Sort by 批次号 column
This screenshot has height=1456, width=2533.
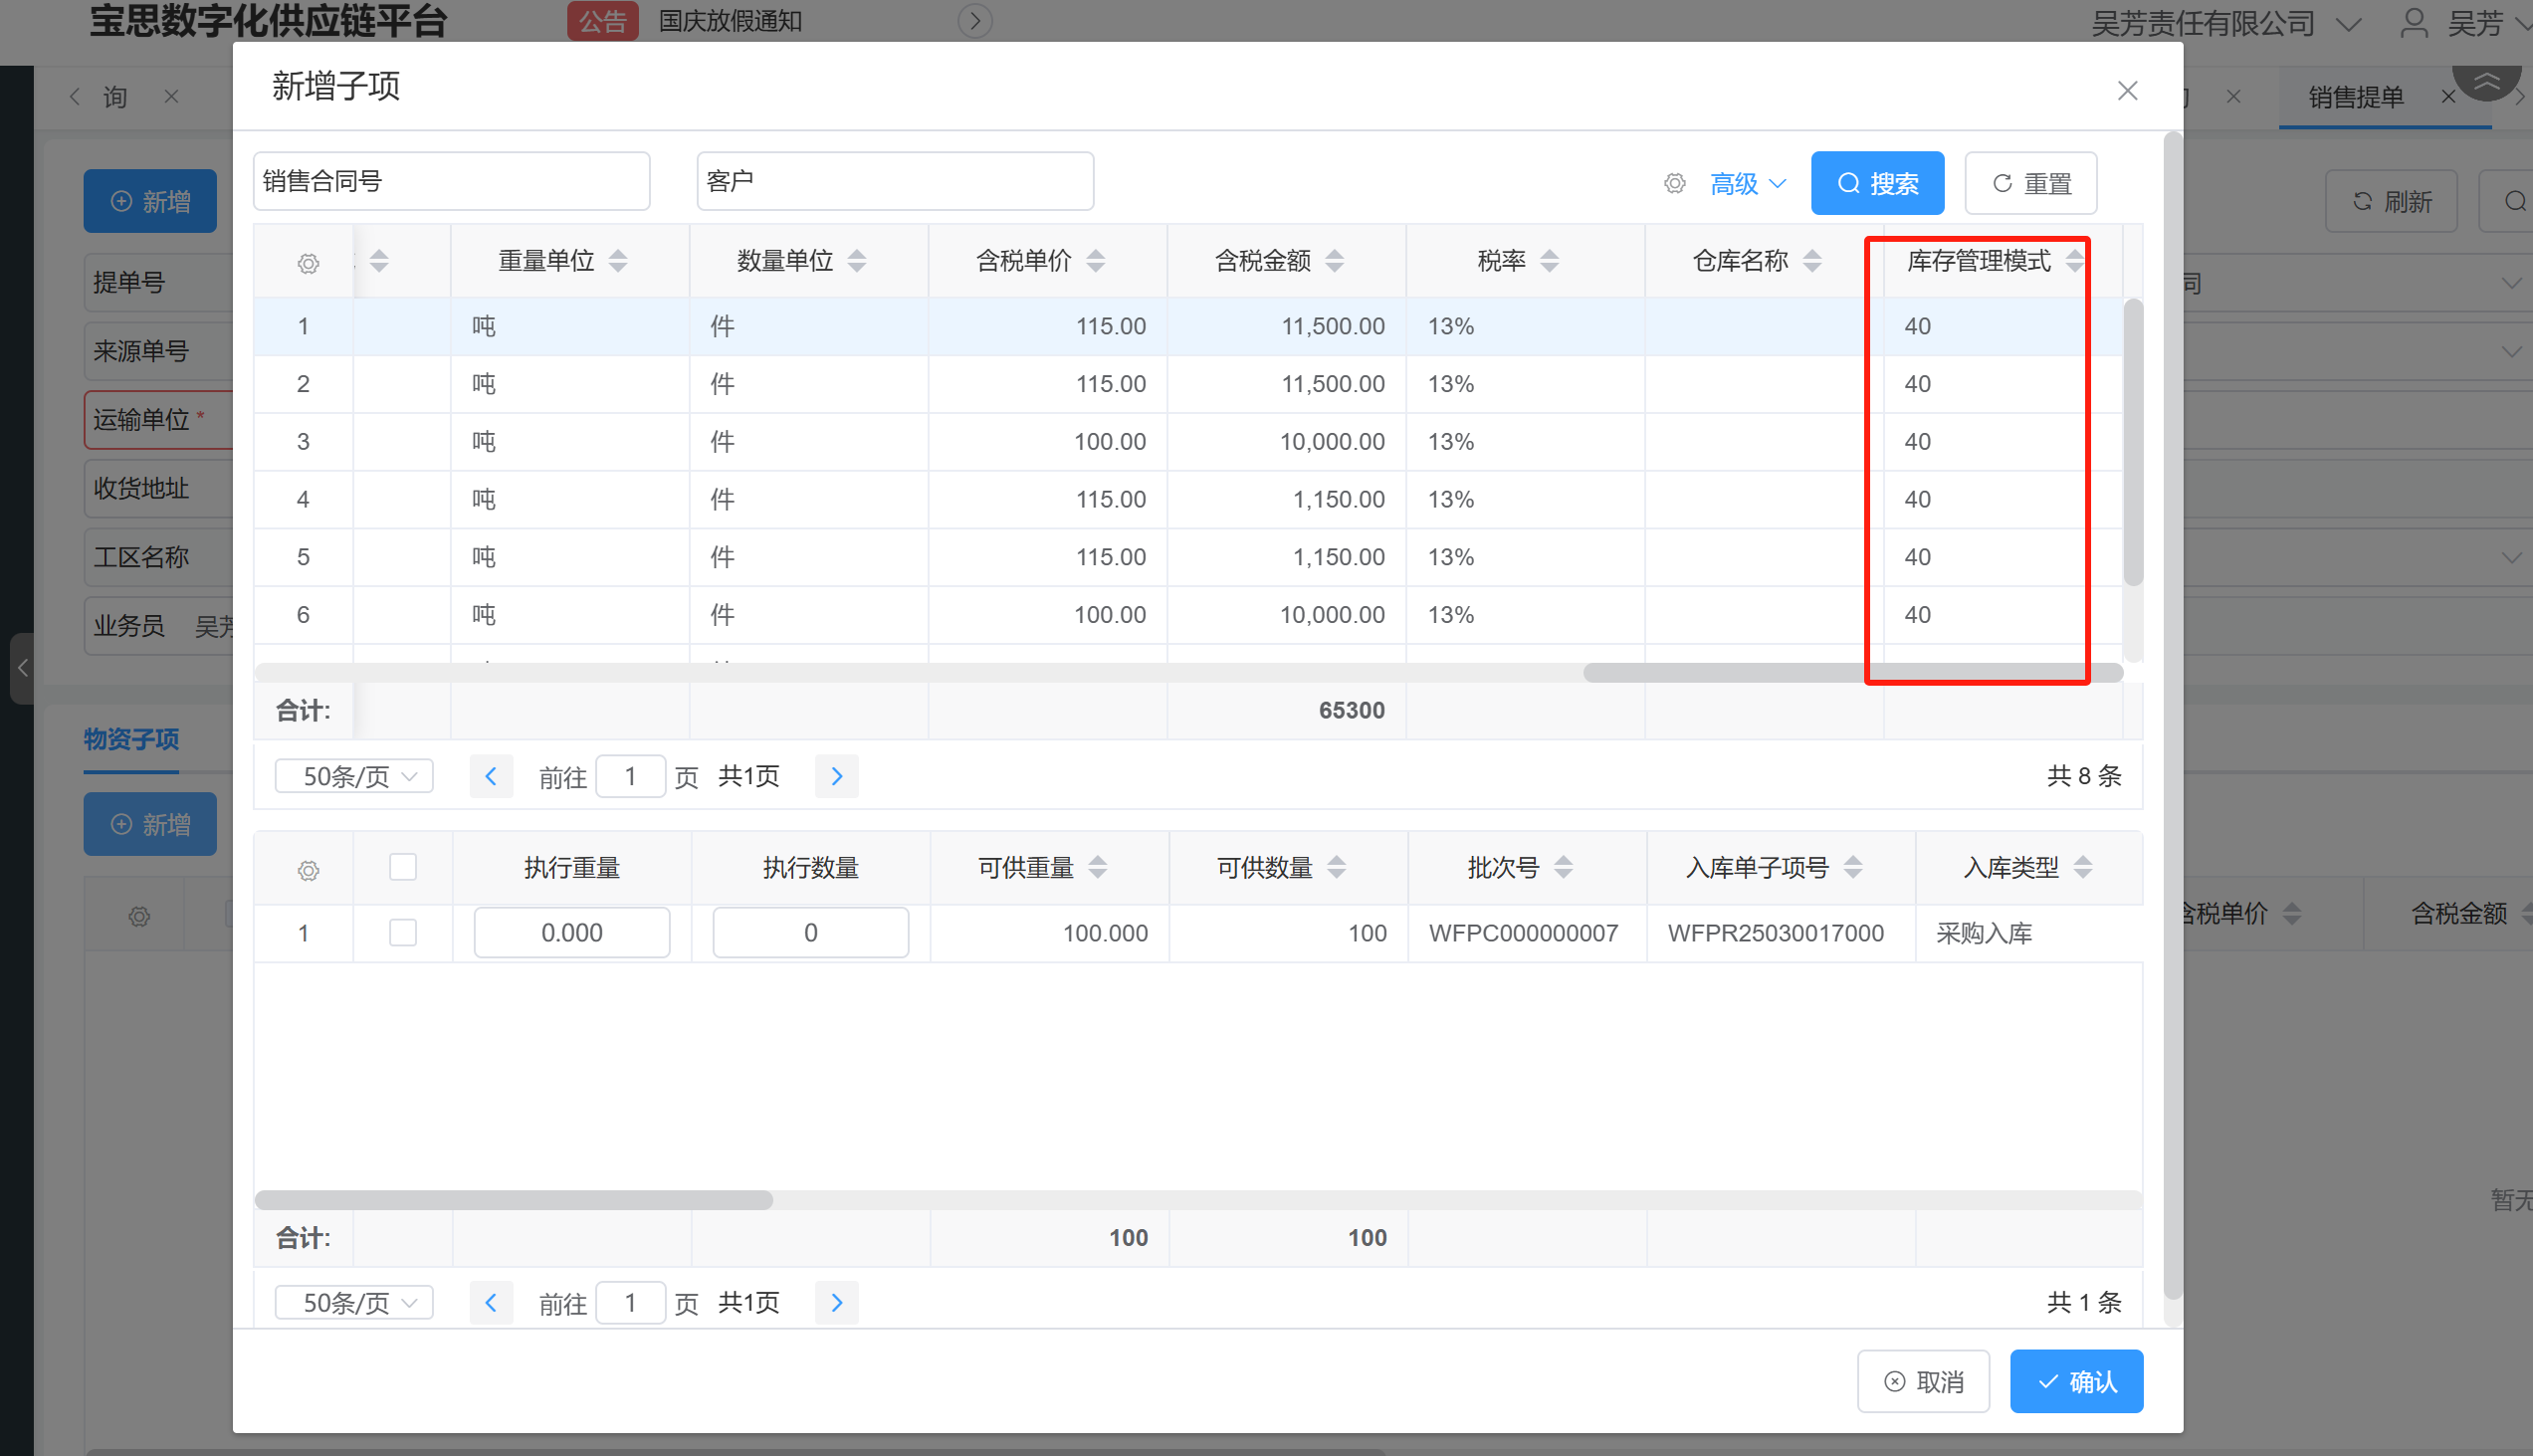(1564, 867)
